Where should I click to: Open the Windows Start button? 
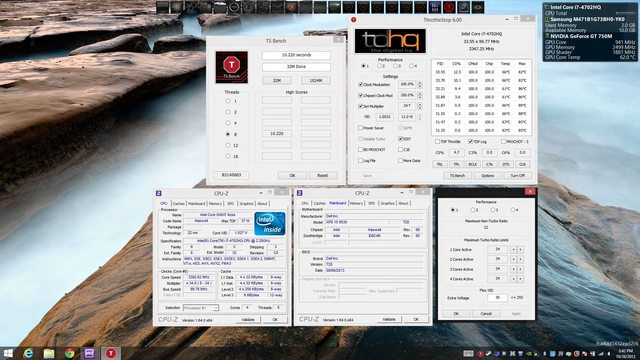[8, 353]
